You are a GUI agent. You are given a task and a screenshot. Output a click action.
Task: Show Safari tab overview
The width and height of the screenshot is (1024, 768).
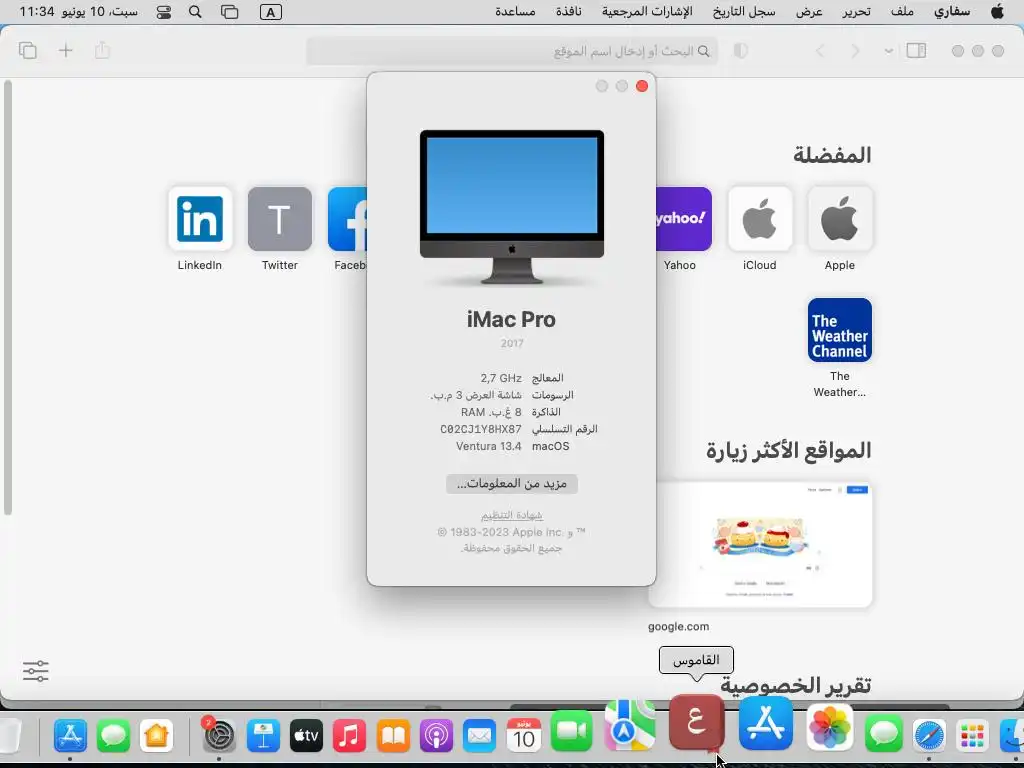pos(27,50)
